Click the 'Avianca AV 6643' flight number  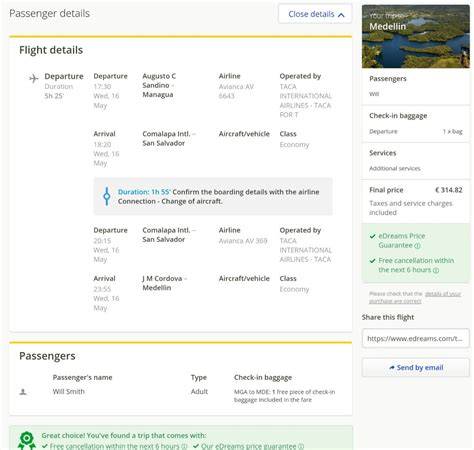[236, 91]
